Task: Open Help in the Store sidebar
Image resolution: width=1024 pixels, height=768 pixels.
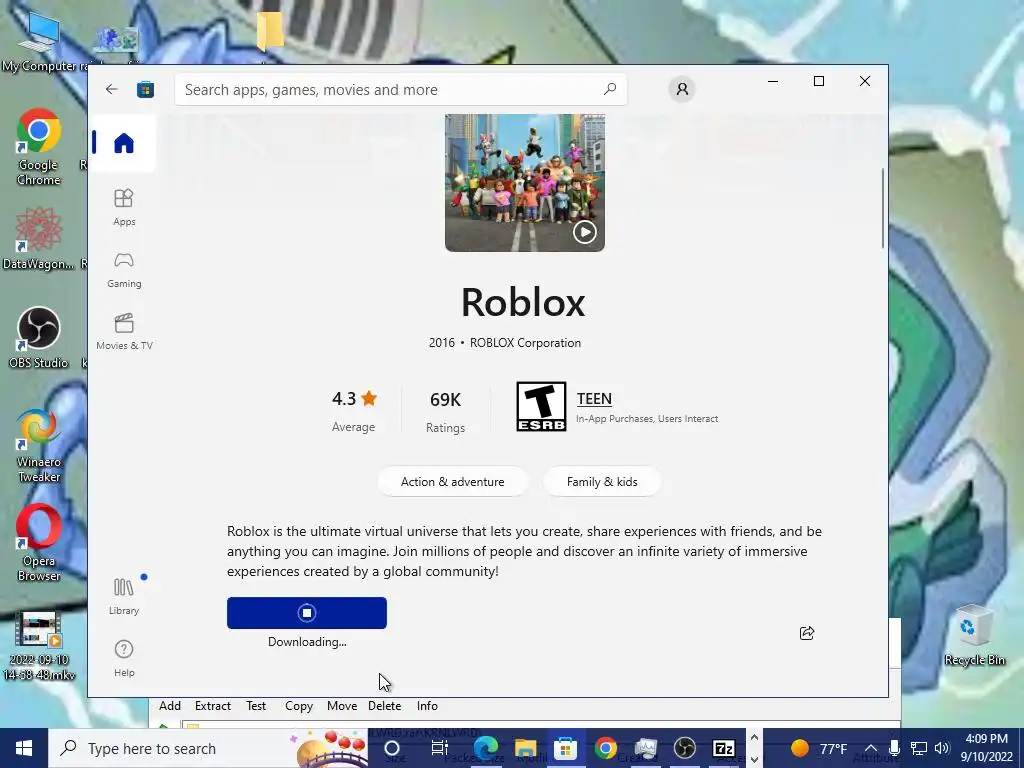Action: coord(124,658)
